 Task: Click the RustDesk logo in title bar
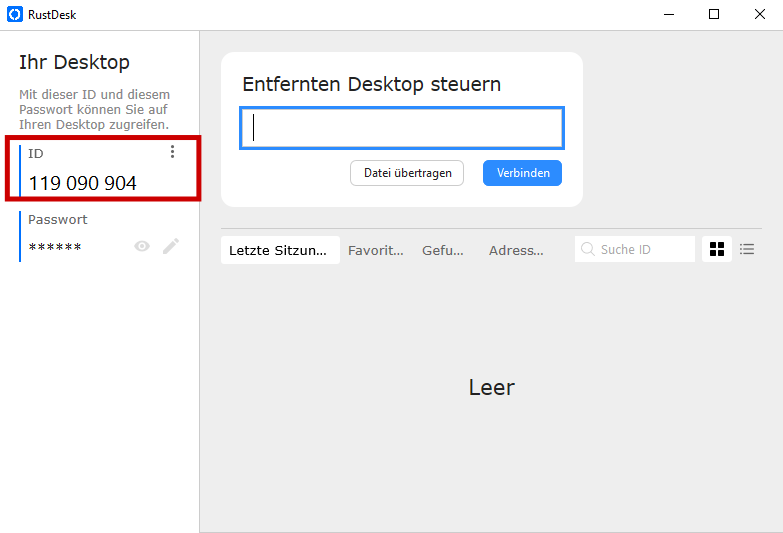point(14,14)
